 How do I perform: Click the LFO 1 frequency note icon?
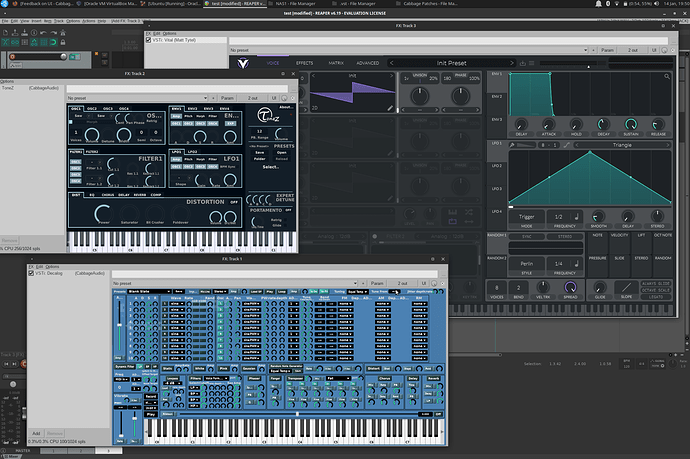point(576,217)
